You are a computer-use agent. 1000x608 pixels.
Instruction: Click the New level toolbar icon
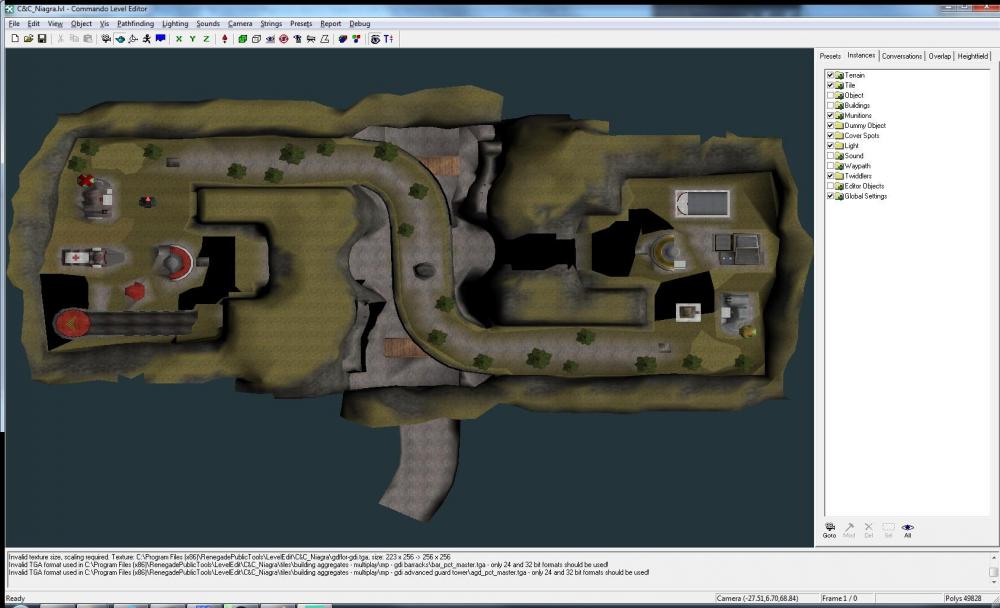point(15,39)
